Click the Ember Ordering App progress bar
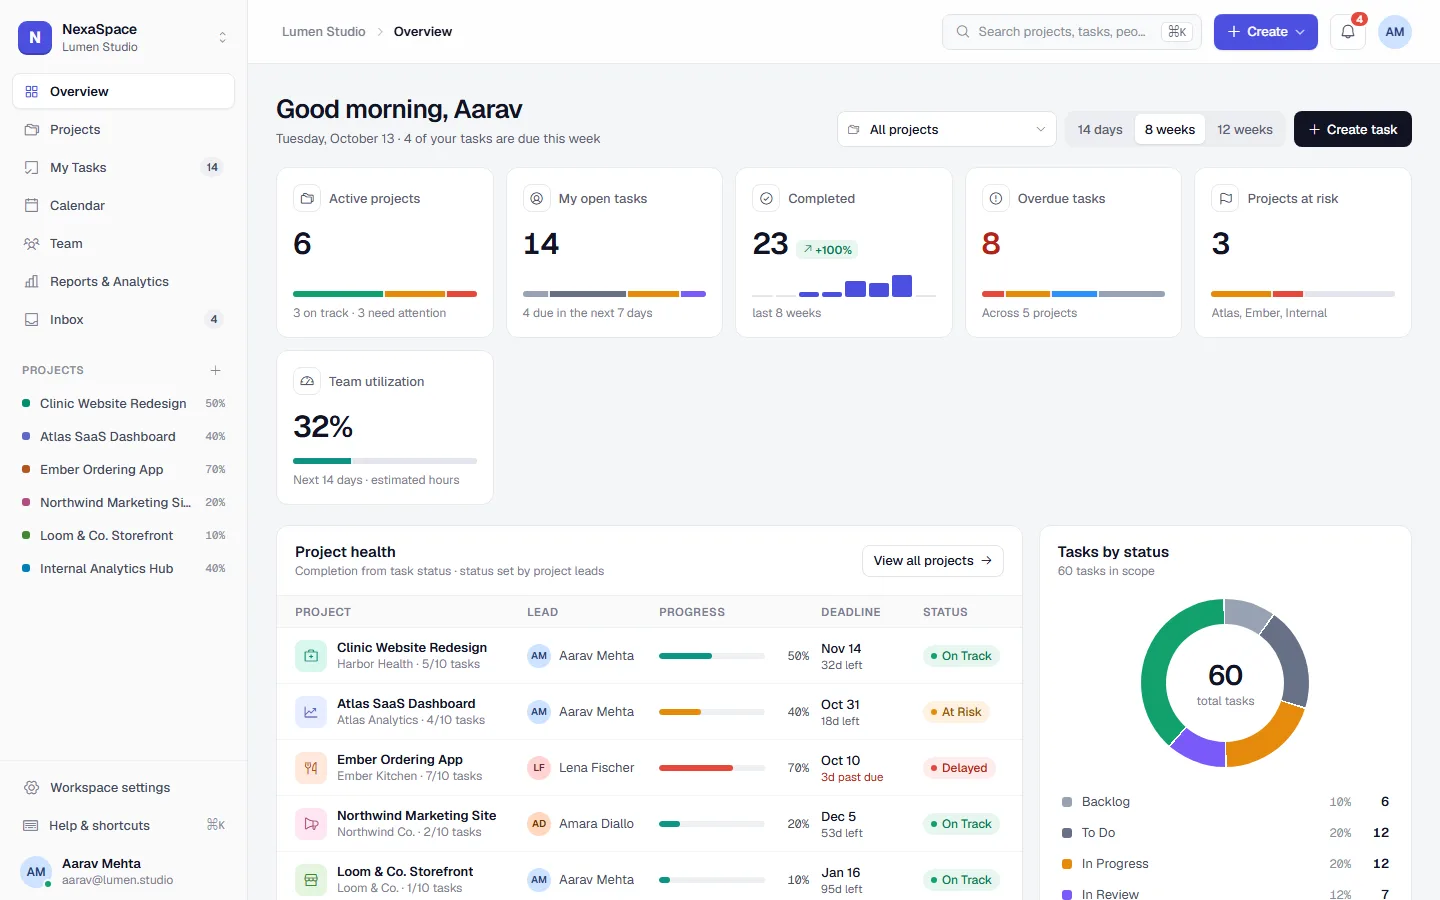 pyautogui.click(x=712, y=768)
